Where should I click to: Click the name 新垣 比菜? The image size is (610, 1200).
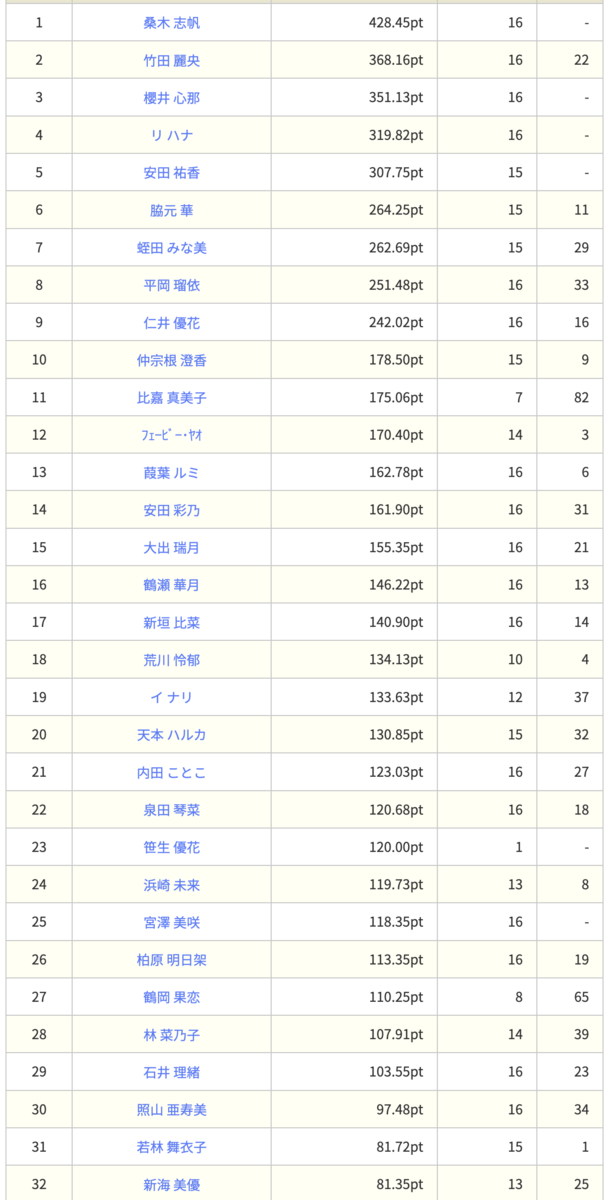(x=171, y=623)
